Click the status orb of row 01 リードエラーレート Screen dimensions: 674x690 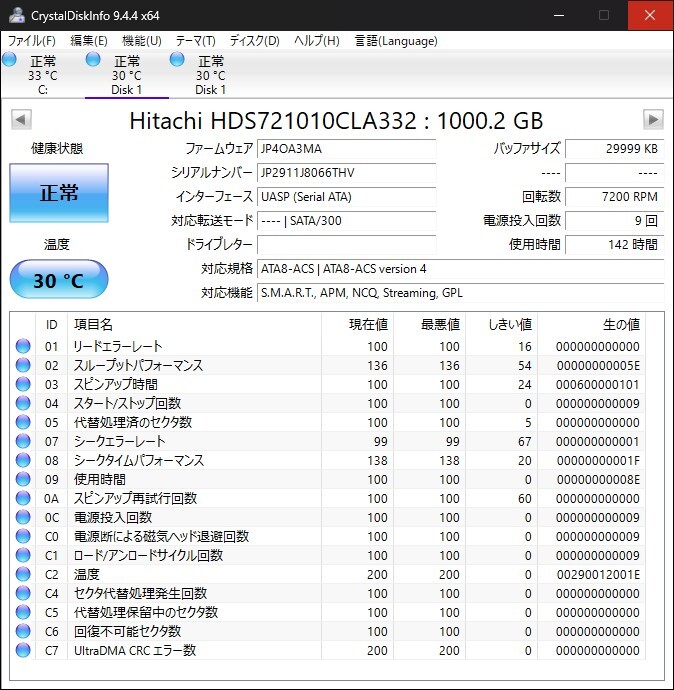[x=23, y=346]
